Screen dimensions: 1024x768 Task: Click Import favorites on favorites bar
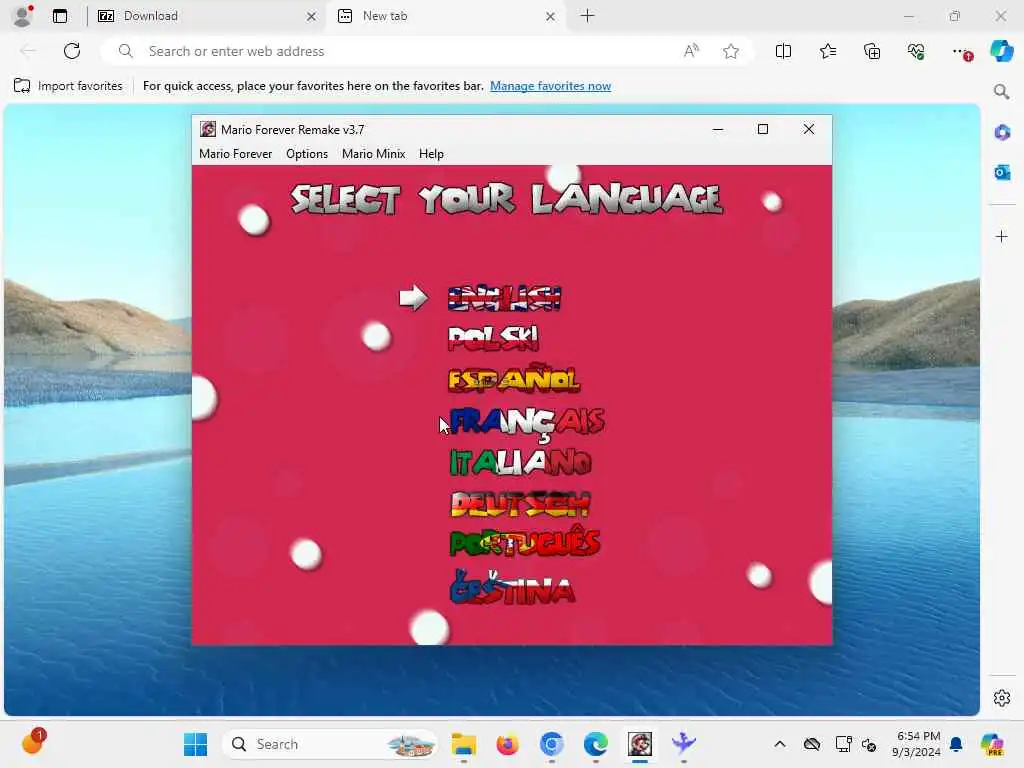click(x=68, y=86)
